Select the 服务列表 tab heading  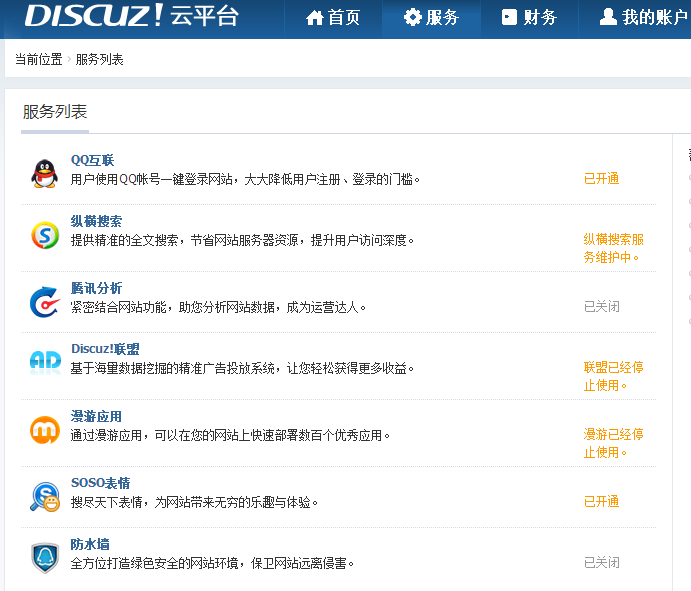(x=55, y=112)
